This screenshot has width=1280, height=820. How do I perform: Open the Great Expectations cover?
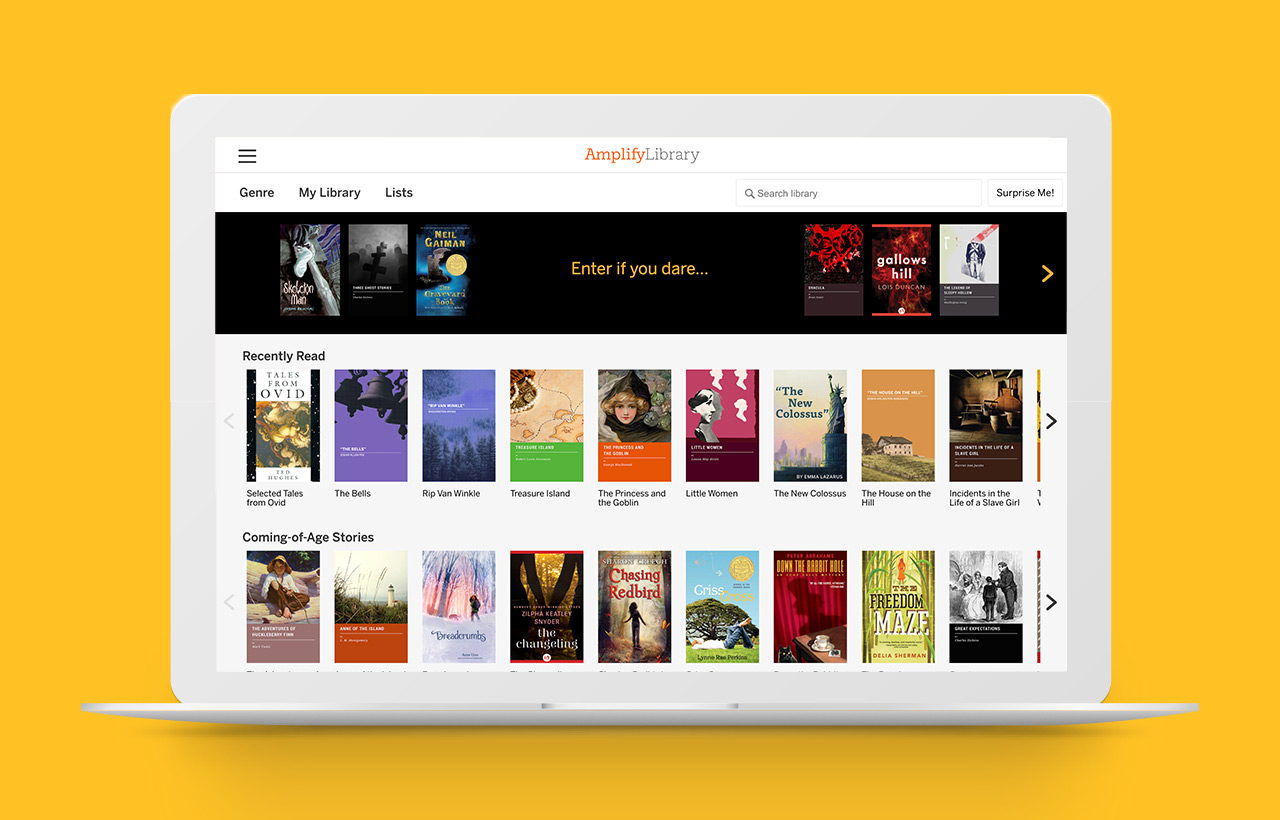tap(986, 607)
